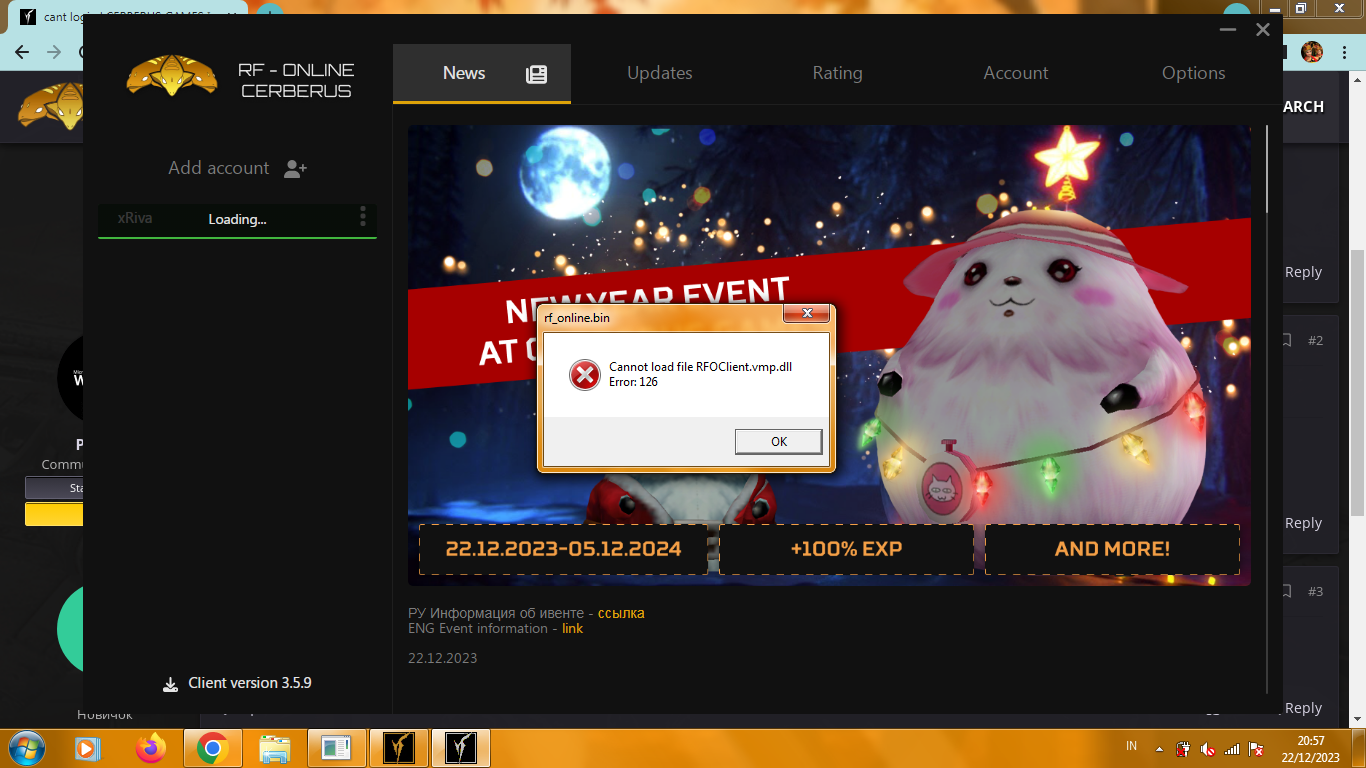This screenshot has width=1366, height=768.
Task: Click Reply on the first forum post
Action: coord(1303,272)
